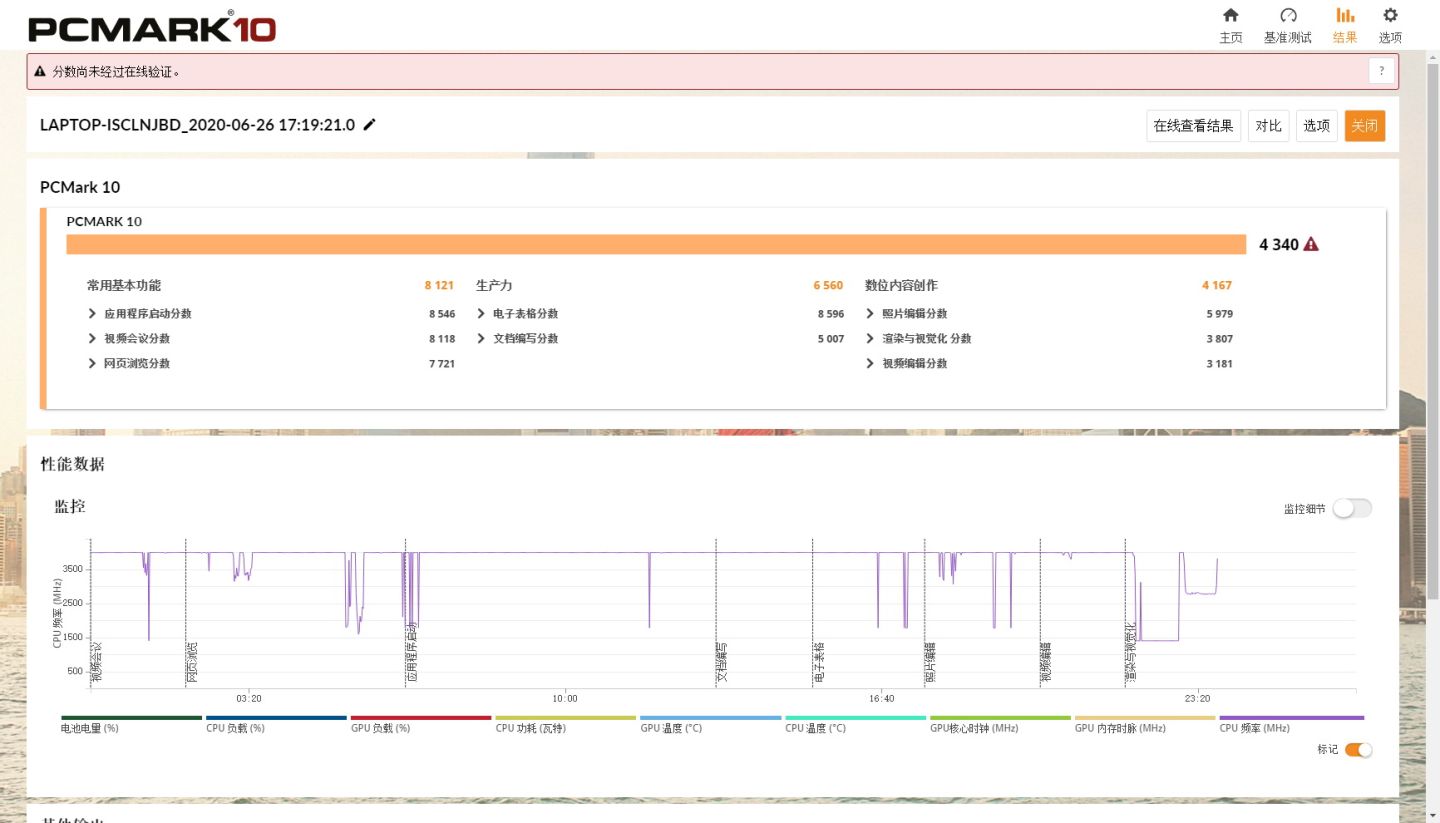Click the question mark help button
Image resolution: width=1440 pixels, height=823 pixels.
click(x=1381, y=71)
